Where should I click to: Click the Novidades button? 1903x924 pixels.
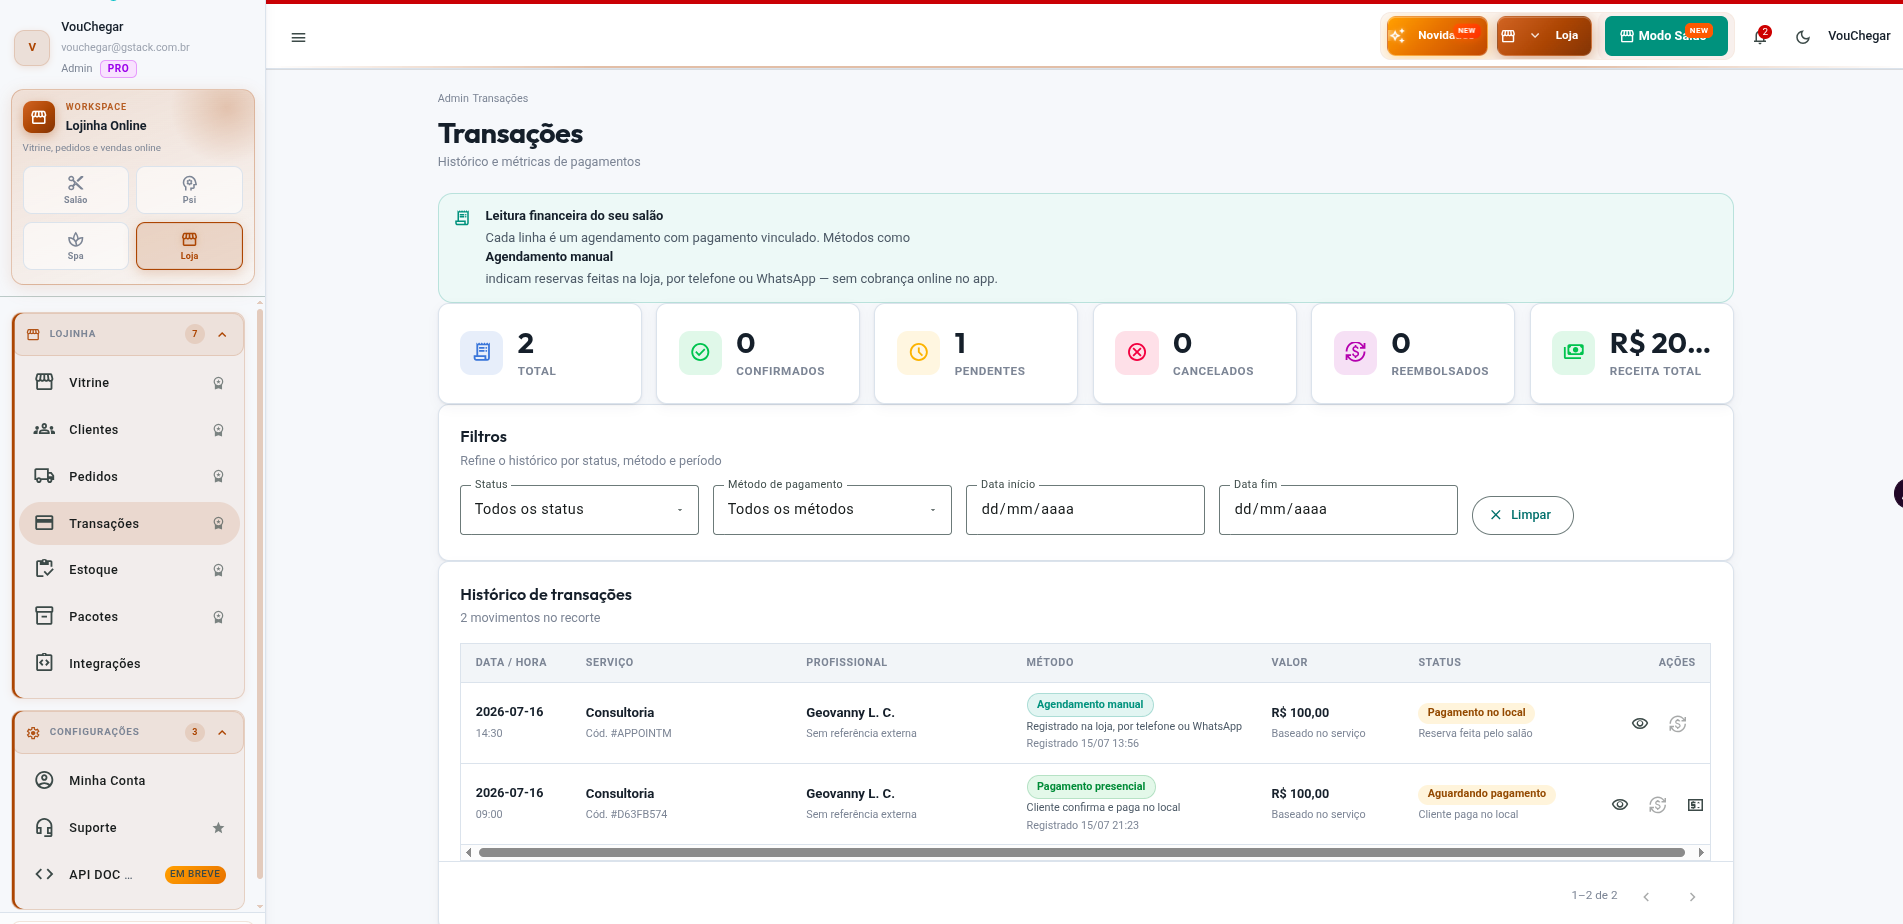click(x=1436, y=36)
